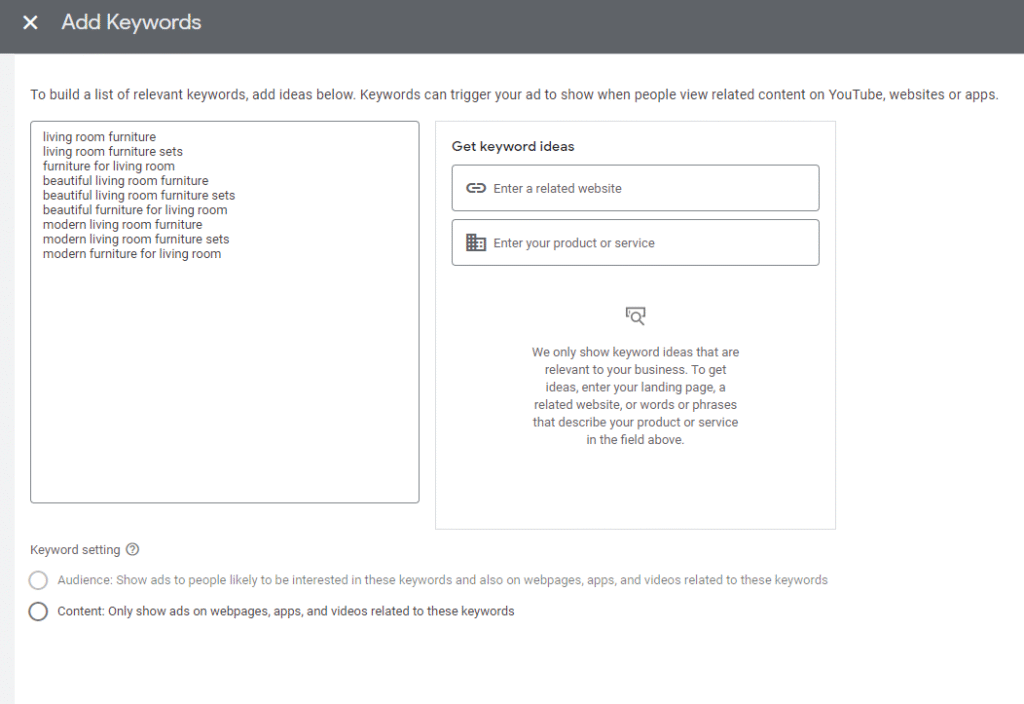Click the "Add Keywords" title text

pos(131,22)
